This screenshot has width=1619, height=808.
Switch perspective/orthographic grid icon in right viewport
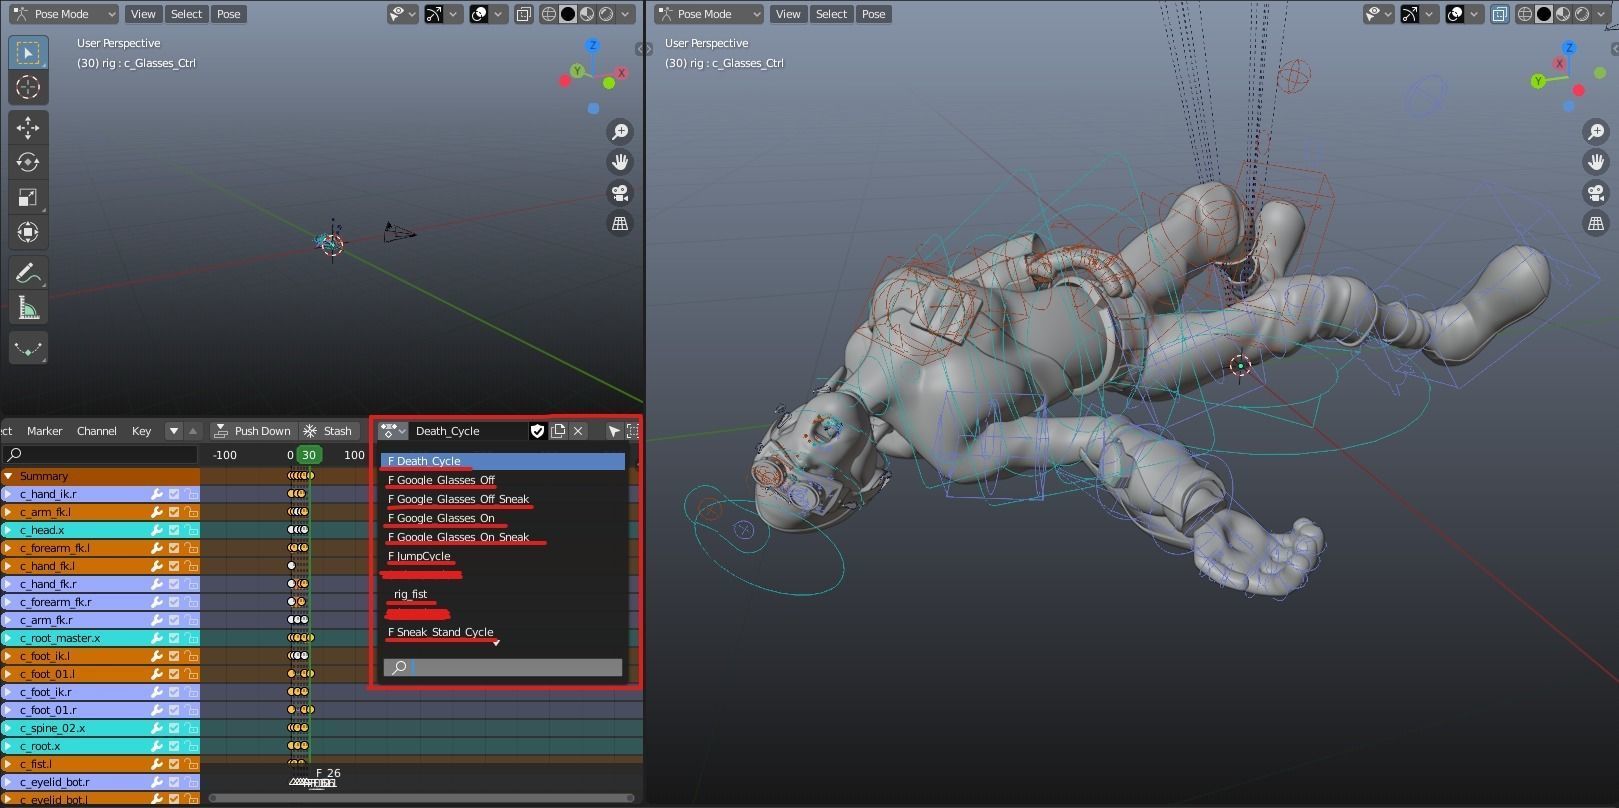pos(1596,223)
